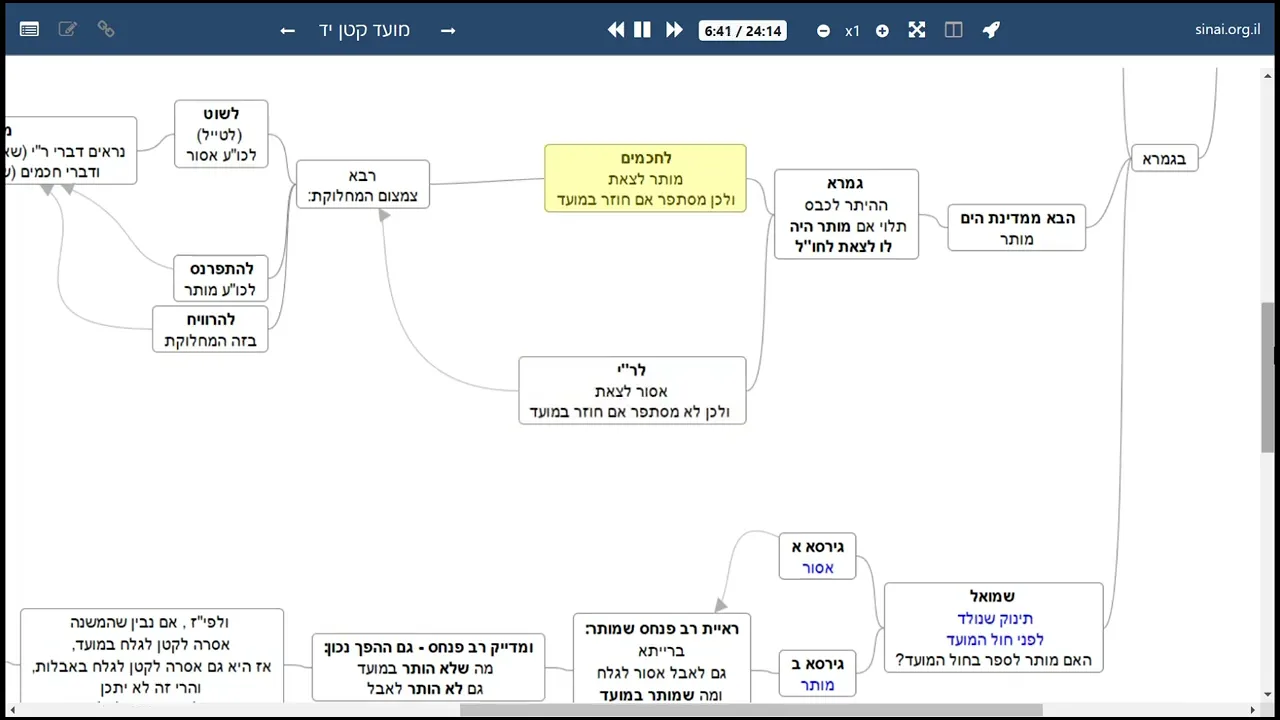
Task: Click the link chain icon
Action: [x=105, y=29]
